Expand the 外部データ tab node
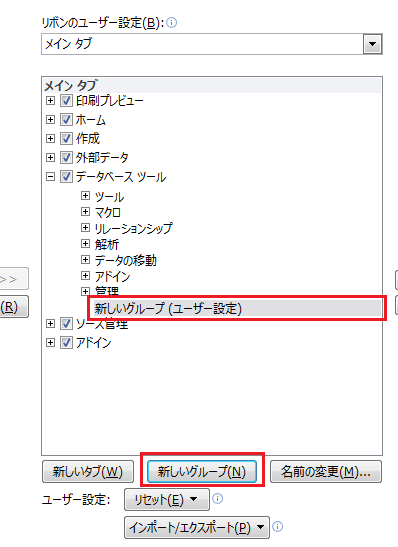Viewport: 398px width, 547px height. pos(50,157)
